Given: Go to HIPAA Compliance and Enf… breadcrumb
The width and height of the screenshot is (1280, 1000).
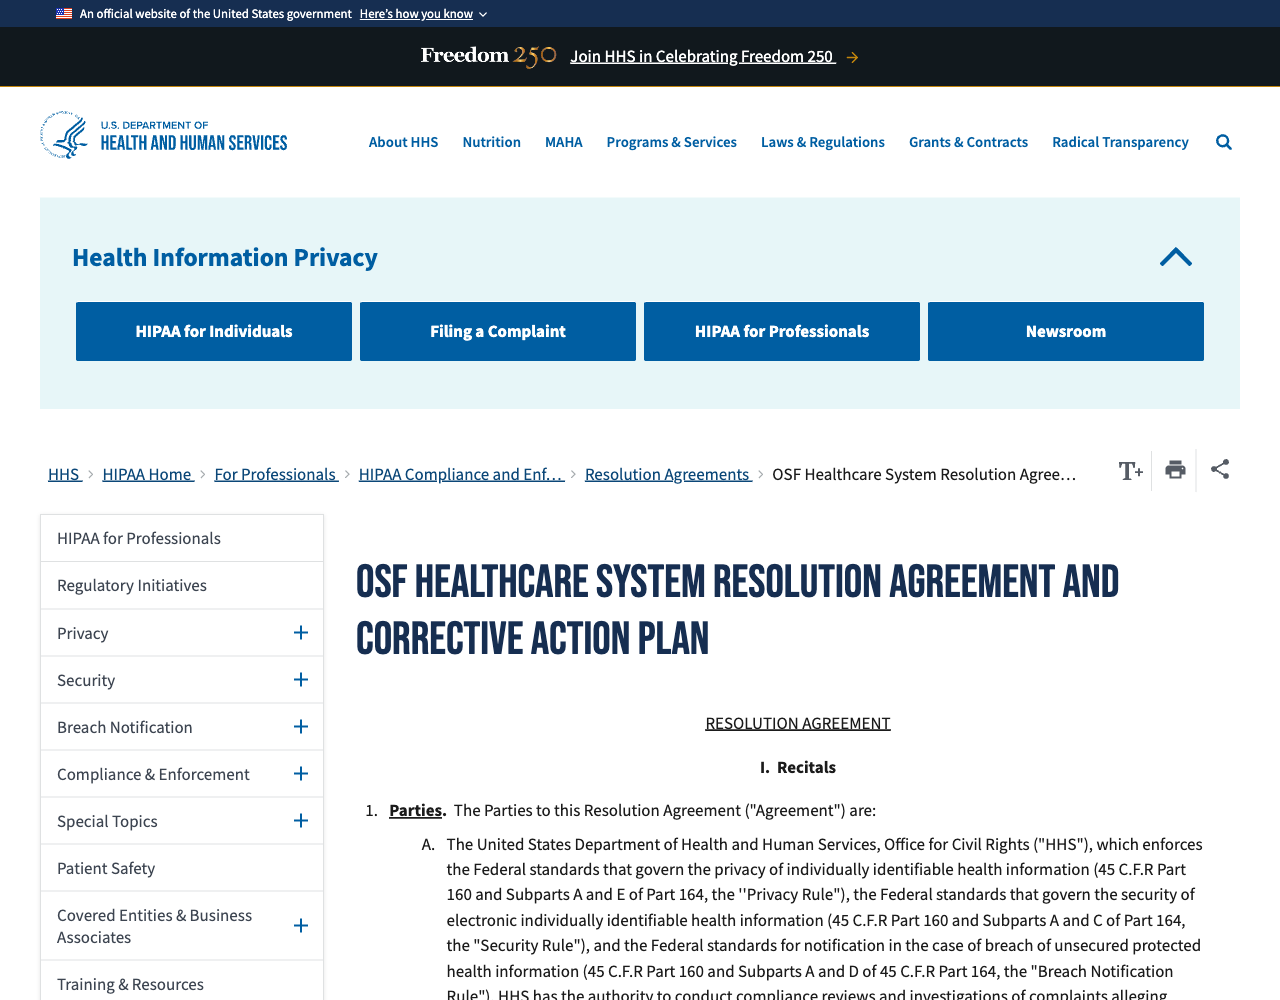Looking at the screenshot, I should point(461,474).
